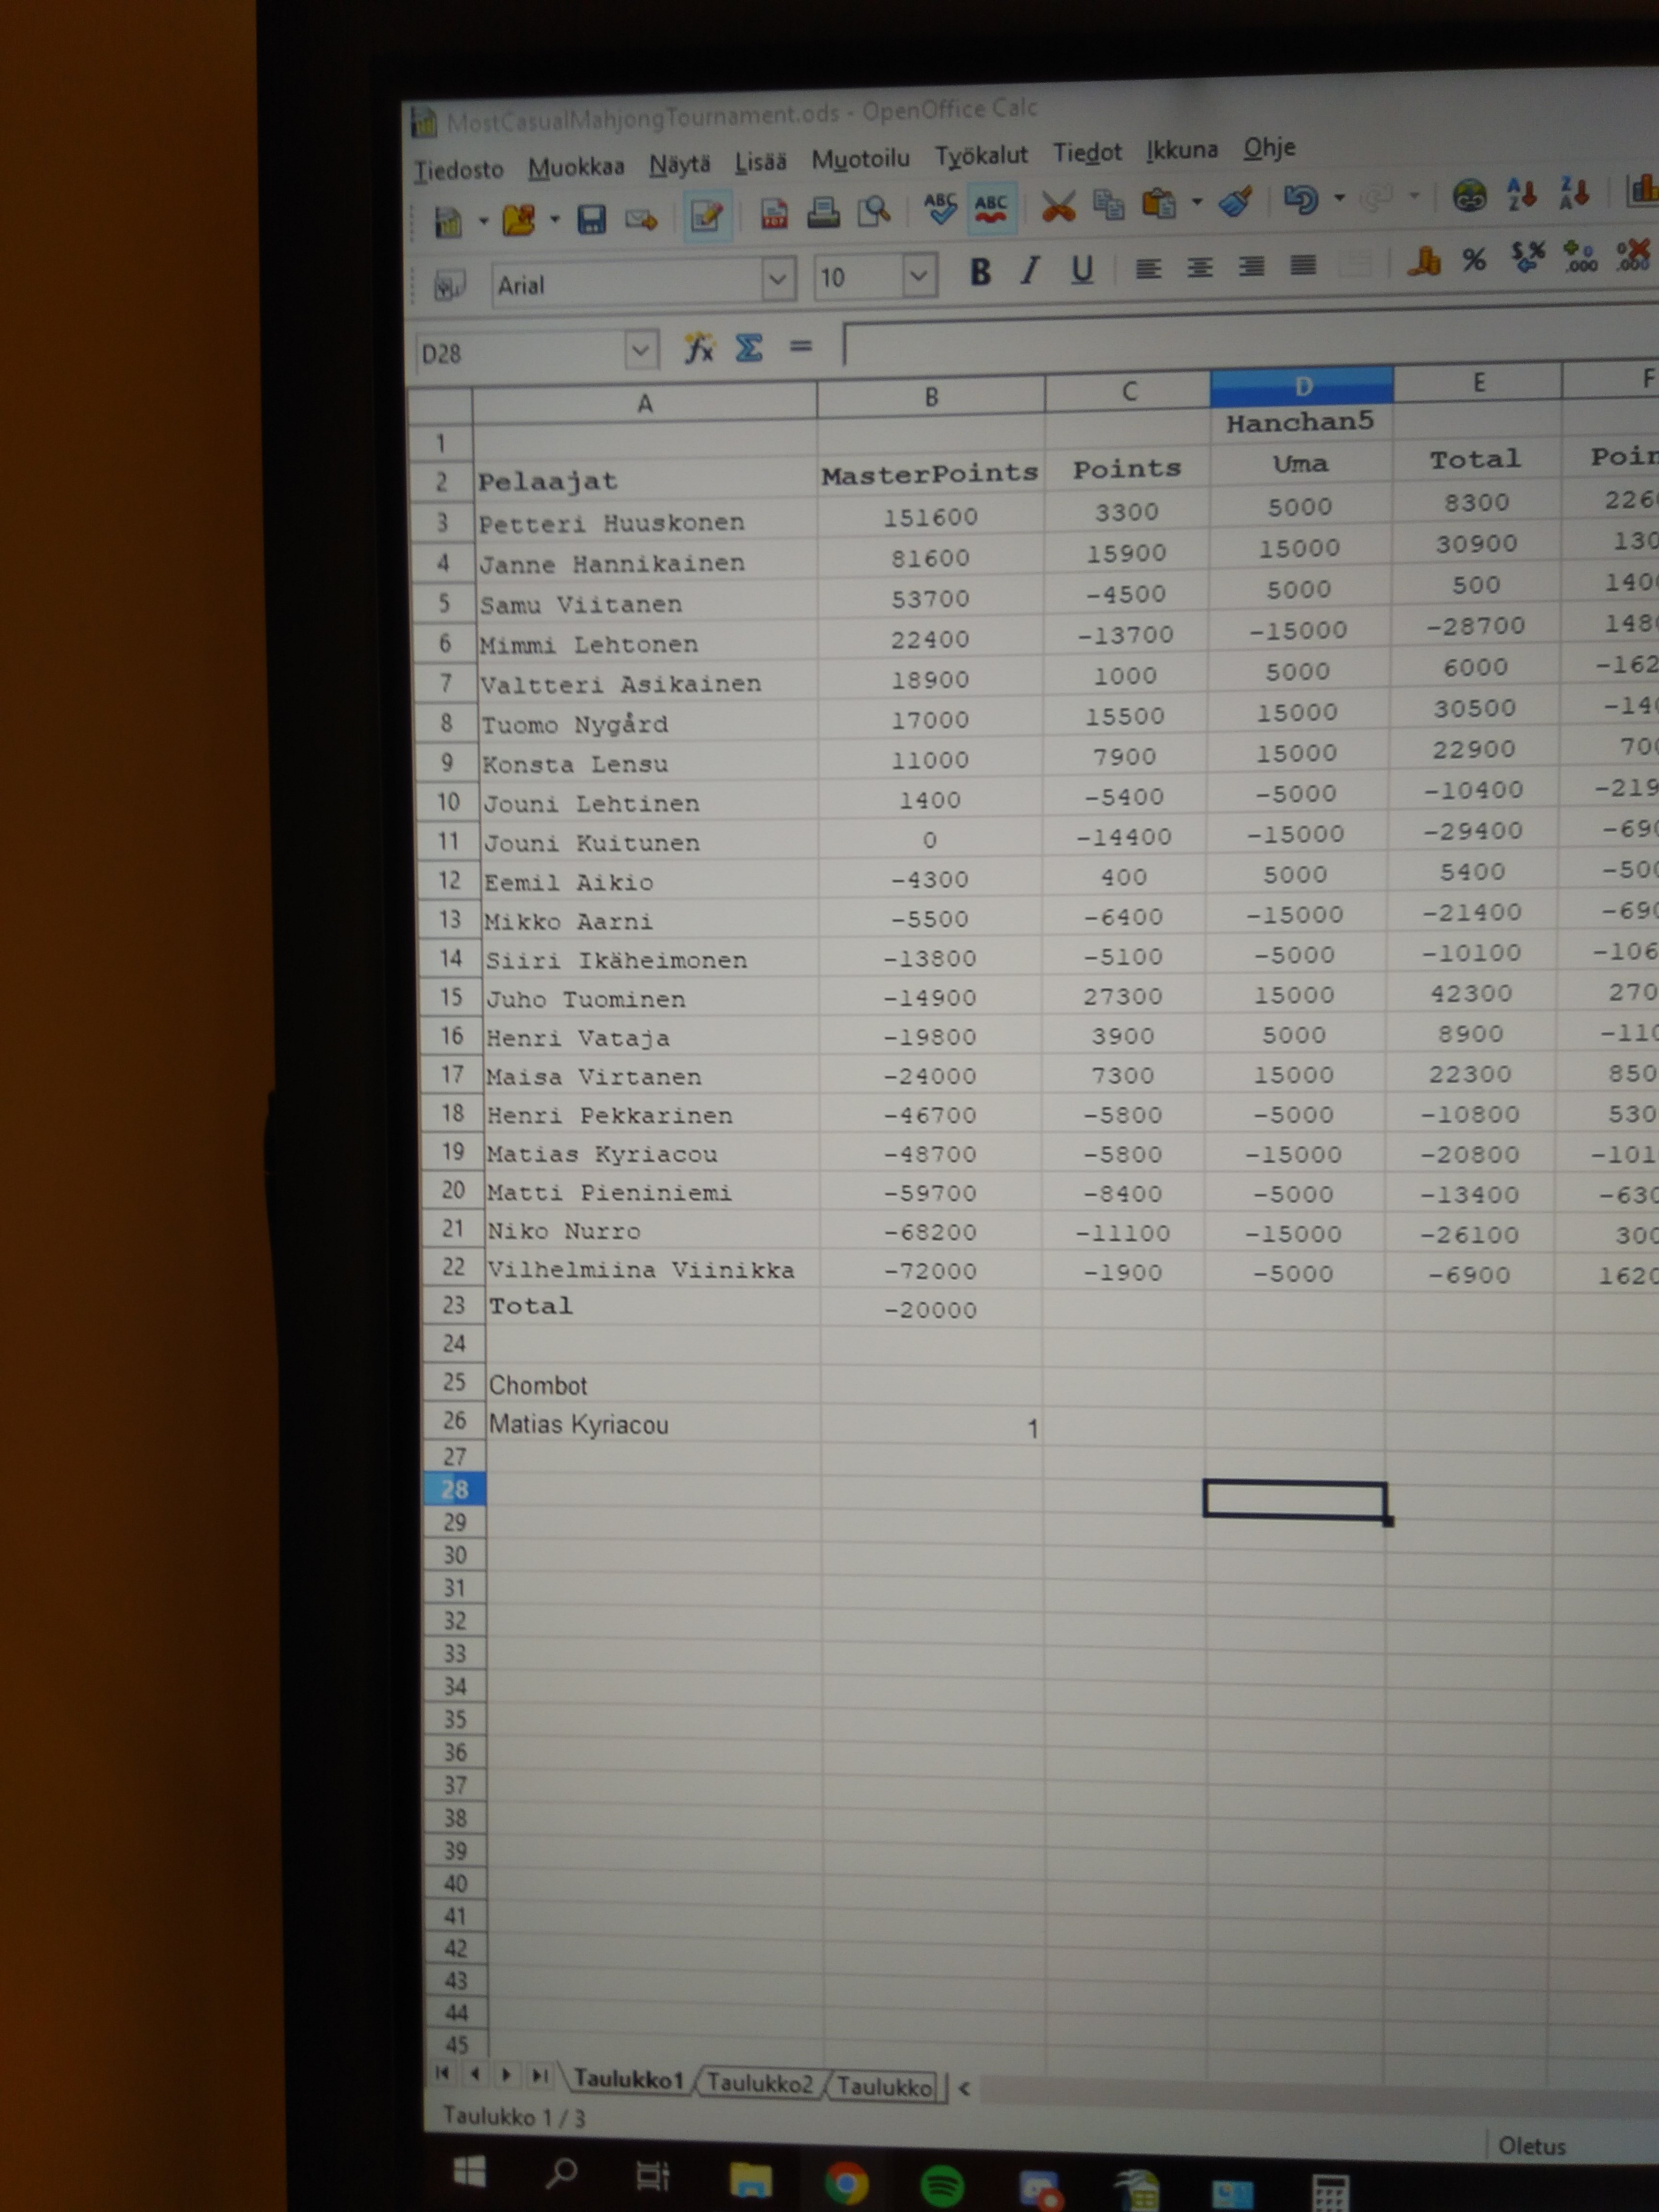Click the Undo arrow icon
This screenshot has width=1659, height=2212.
[x=1300, y=199]
